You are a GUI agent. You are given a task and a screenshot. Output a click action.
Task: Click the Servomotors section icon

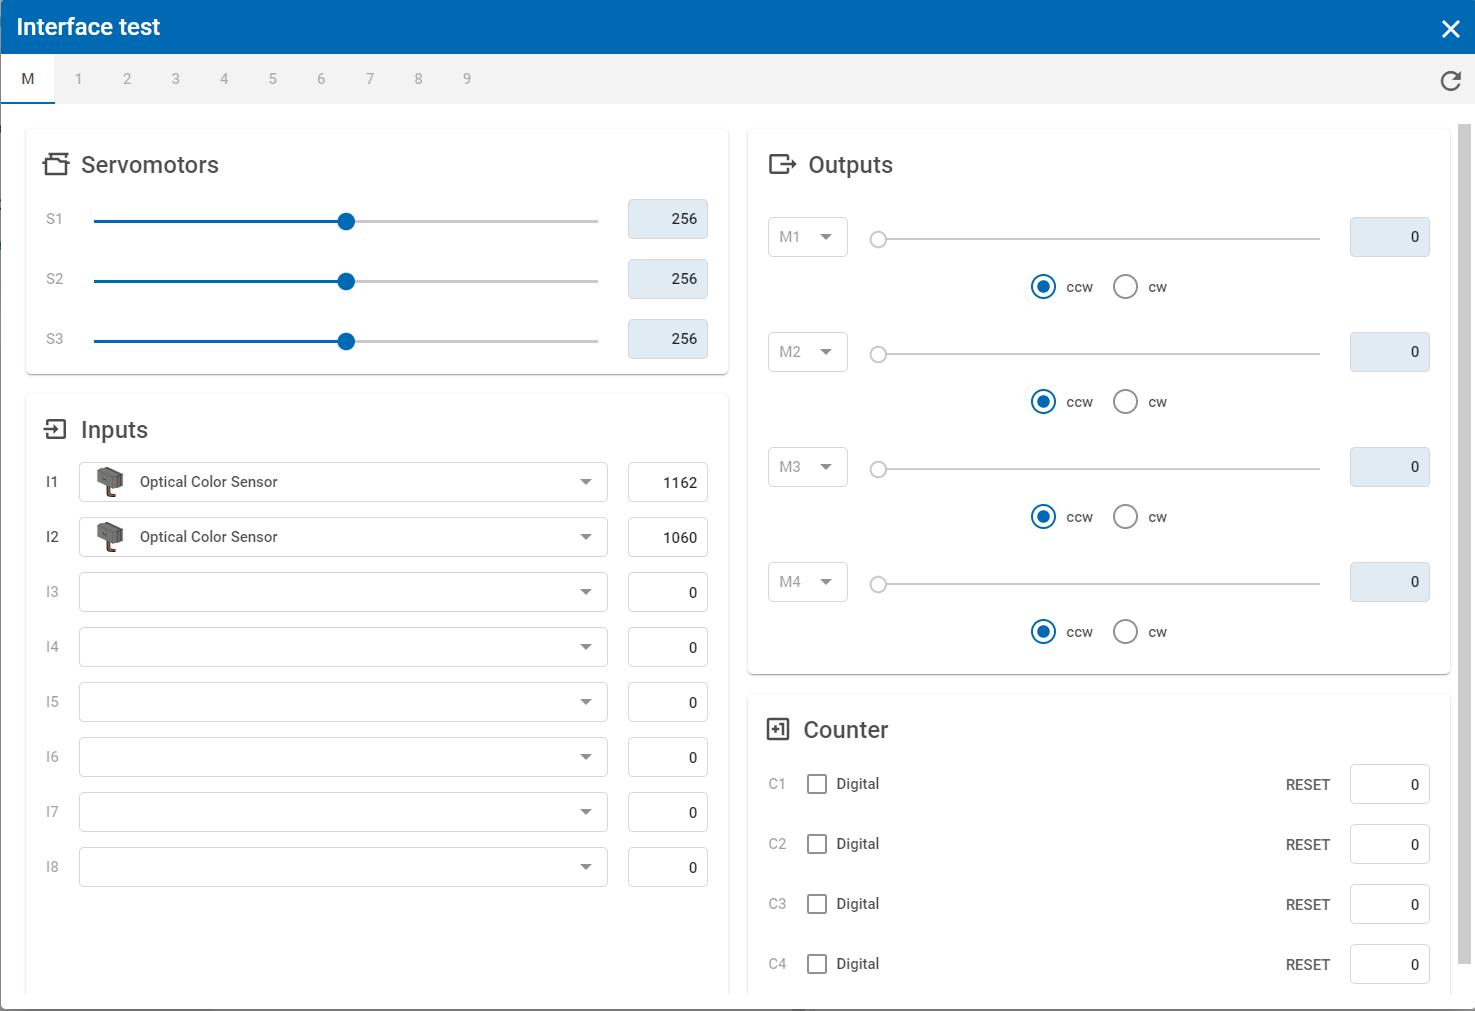tap(56, 164)
